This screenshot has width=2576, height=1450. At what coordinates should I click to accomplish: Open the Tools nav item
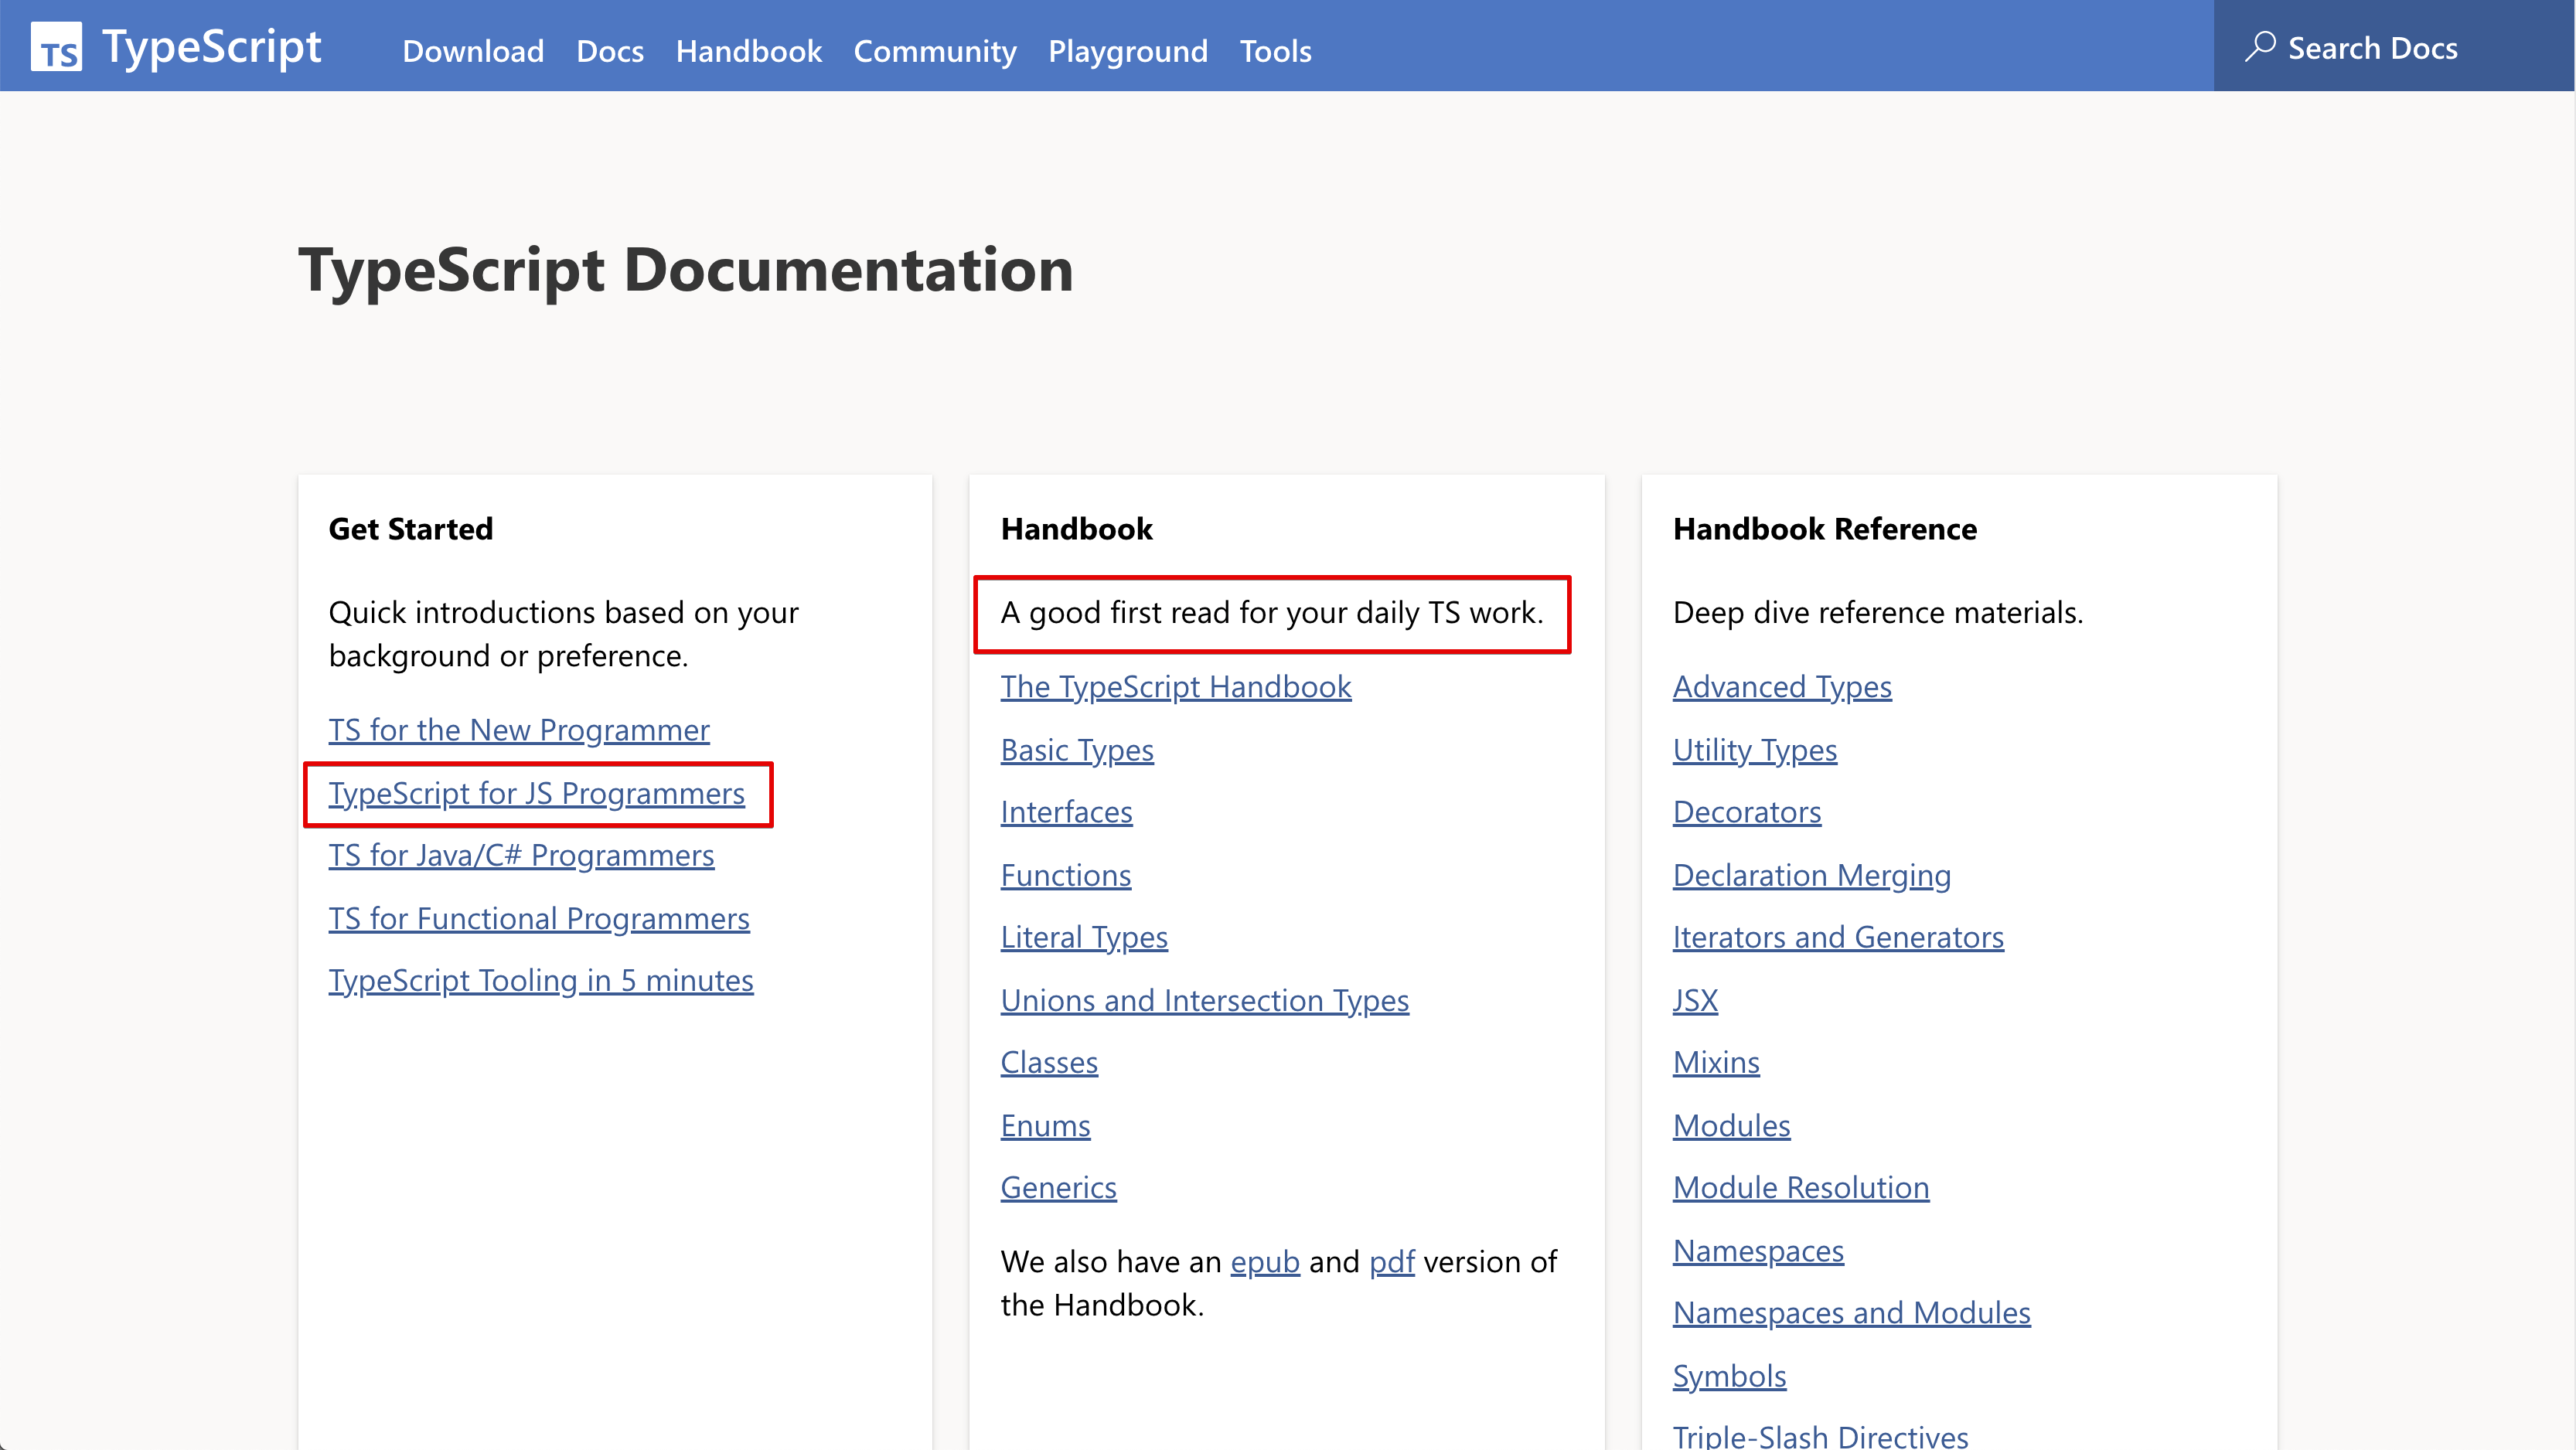coord(1275,51)
